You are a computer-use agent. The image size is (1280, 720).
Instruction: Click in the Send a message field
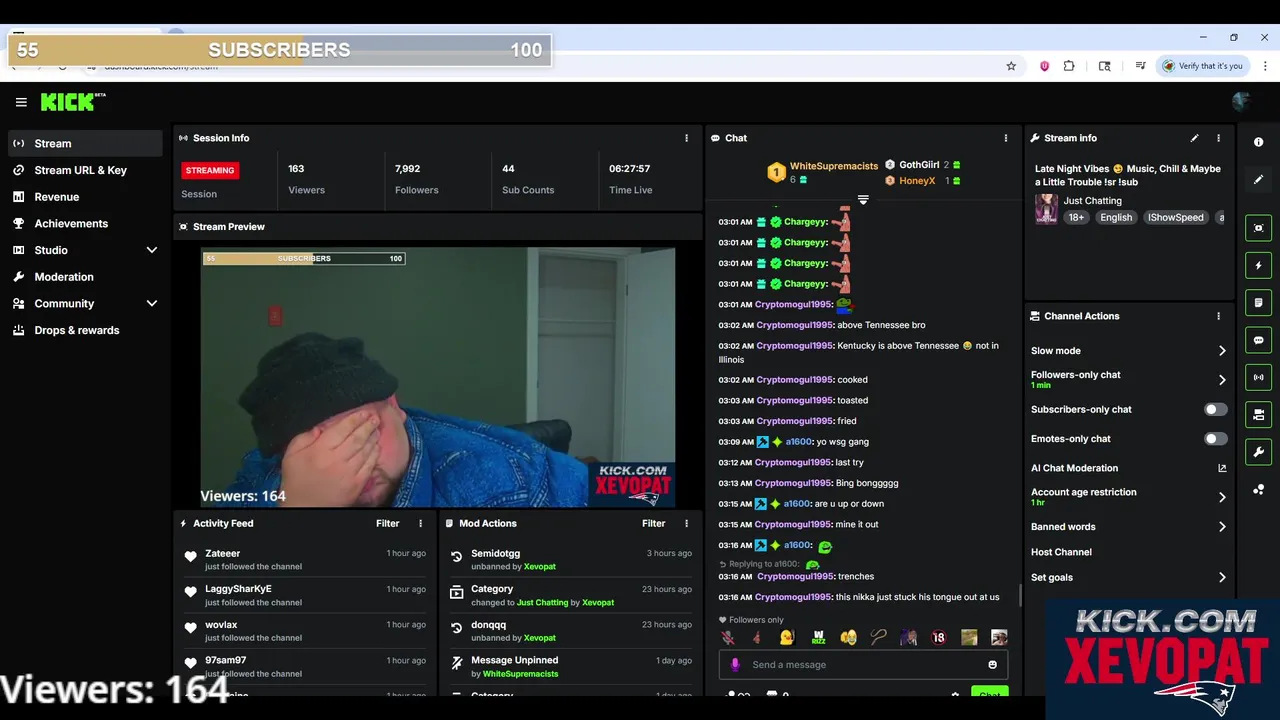(863, 665)
